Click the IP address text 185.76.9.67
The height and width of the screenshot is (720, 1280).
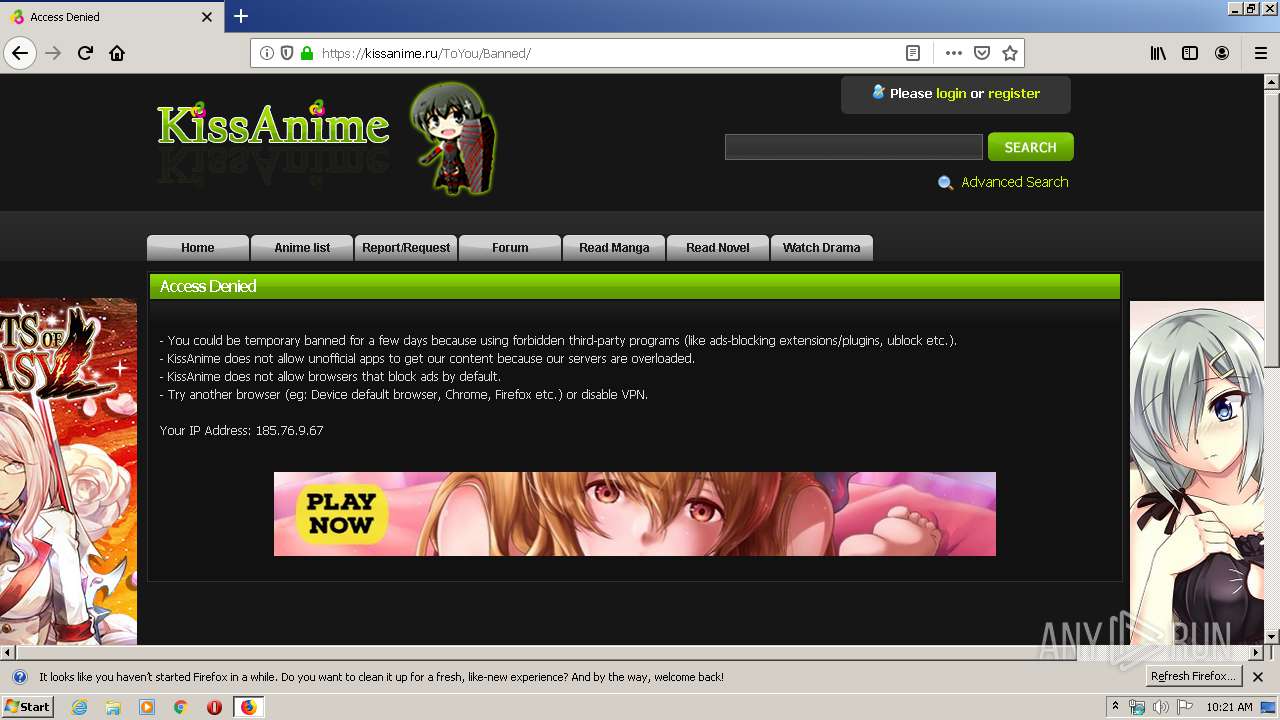tap(289, 431)
